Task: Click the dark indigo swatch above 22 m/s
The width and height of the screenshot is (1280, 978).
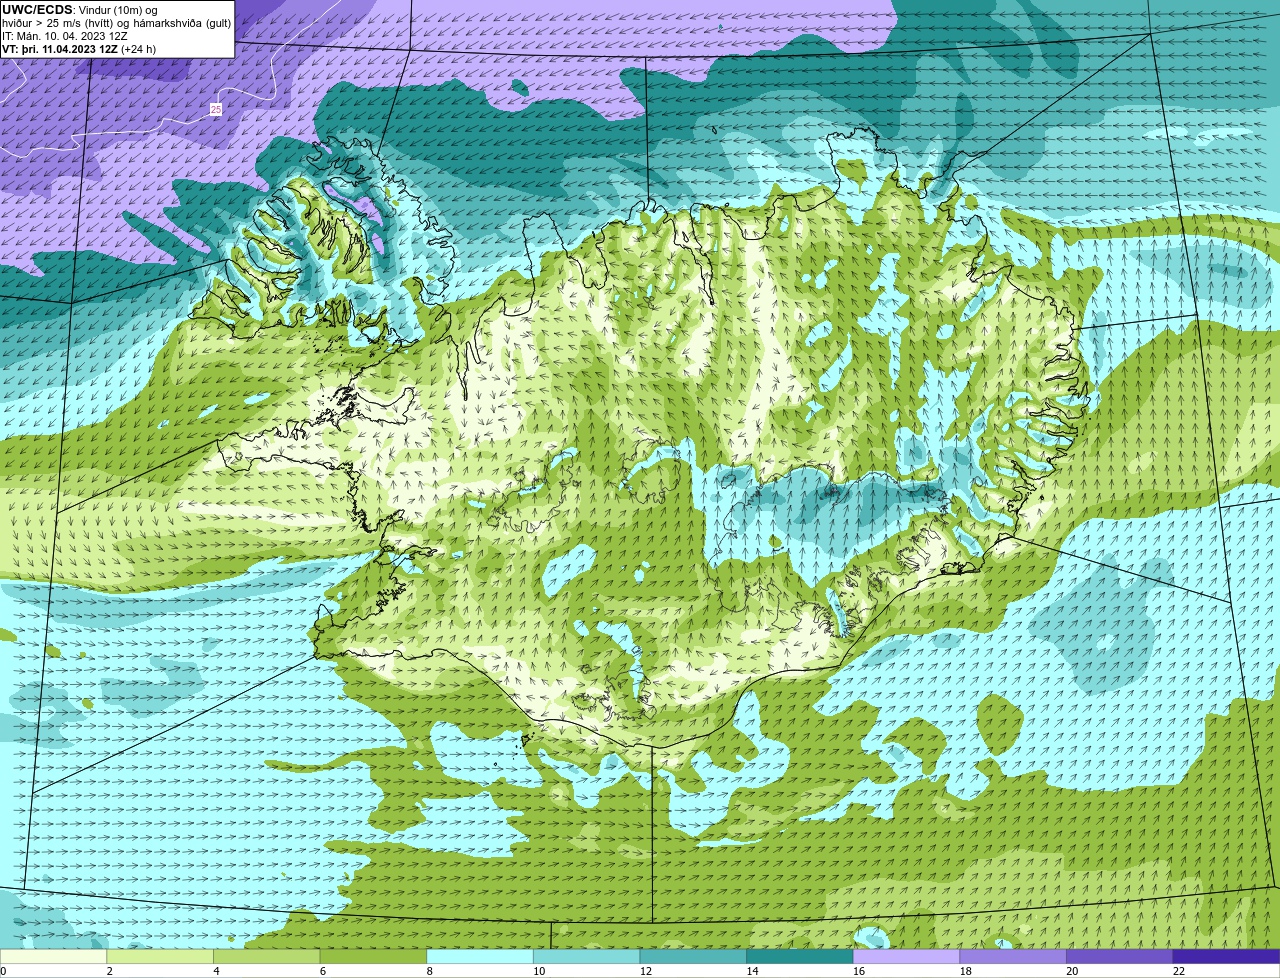Action: pos(1226,956)
